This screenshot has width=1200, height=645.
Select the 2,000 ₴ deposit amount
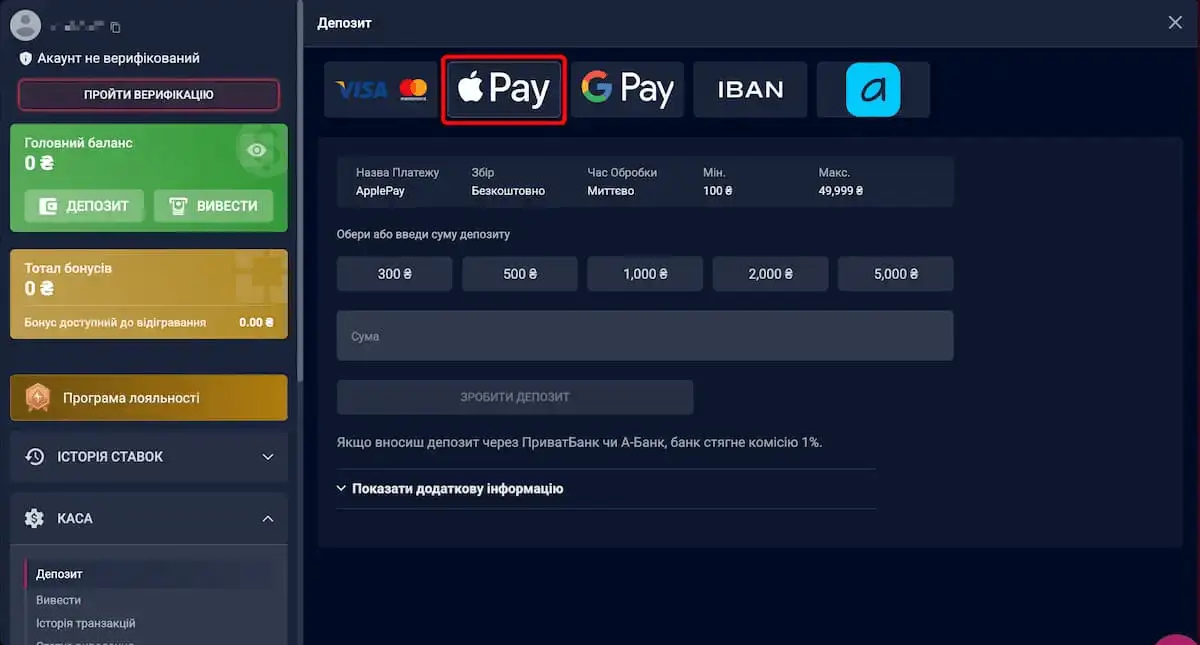(x=770, y=274)
